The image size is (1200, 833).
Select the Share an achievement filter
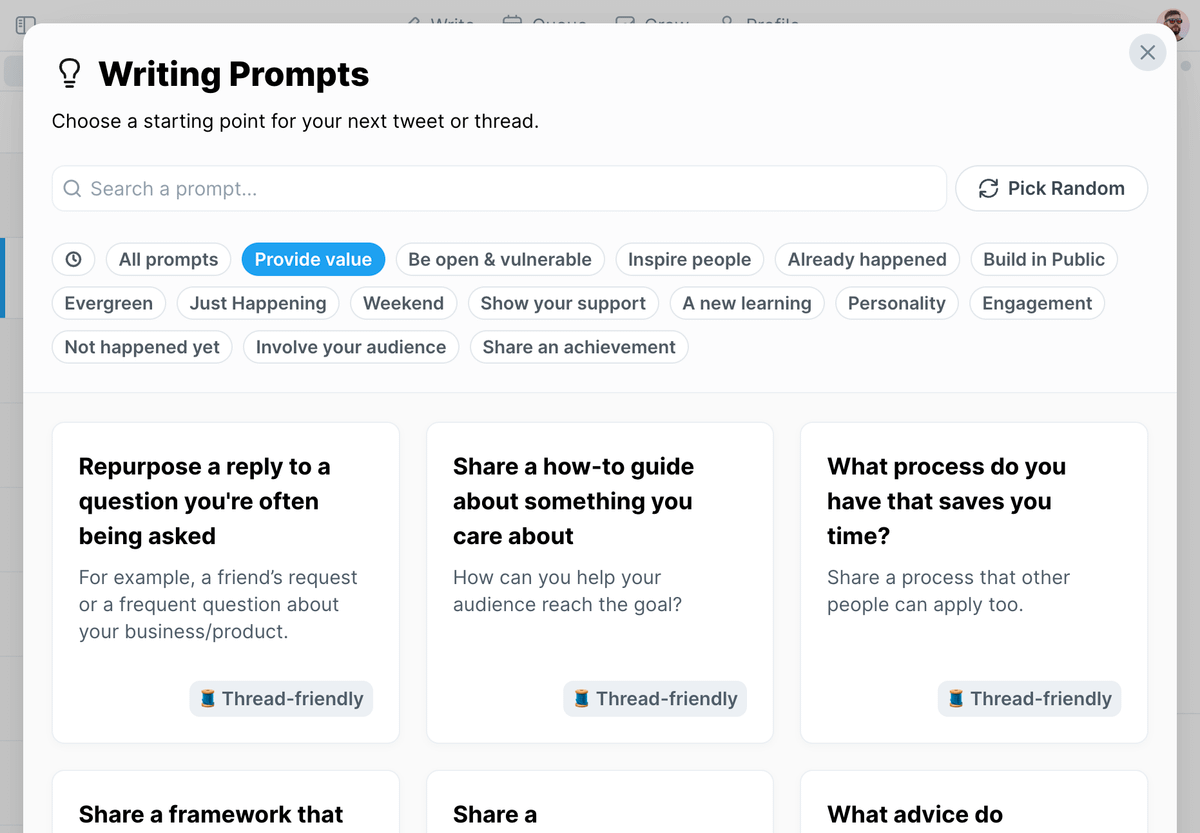click(x=579, y=347)
